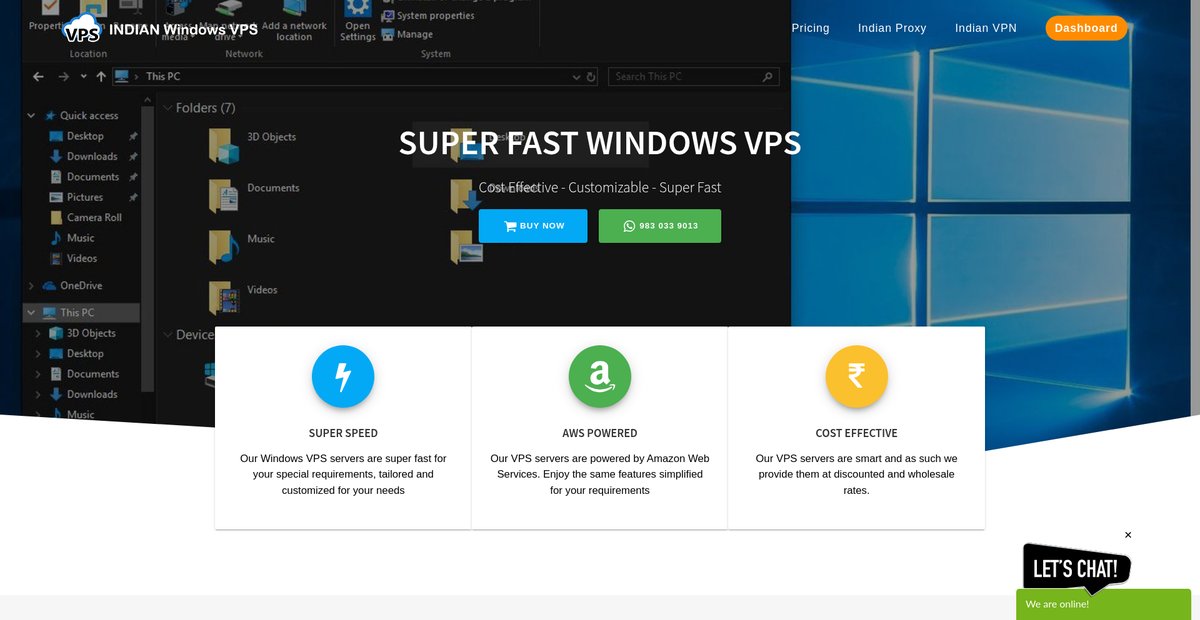Image resolution: width=1200 pixels, height=620 pixels.
Task: Click the yellow rupee symbol icon
Action: (x=857, y=377)
